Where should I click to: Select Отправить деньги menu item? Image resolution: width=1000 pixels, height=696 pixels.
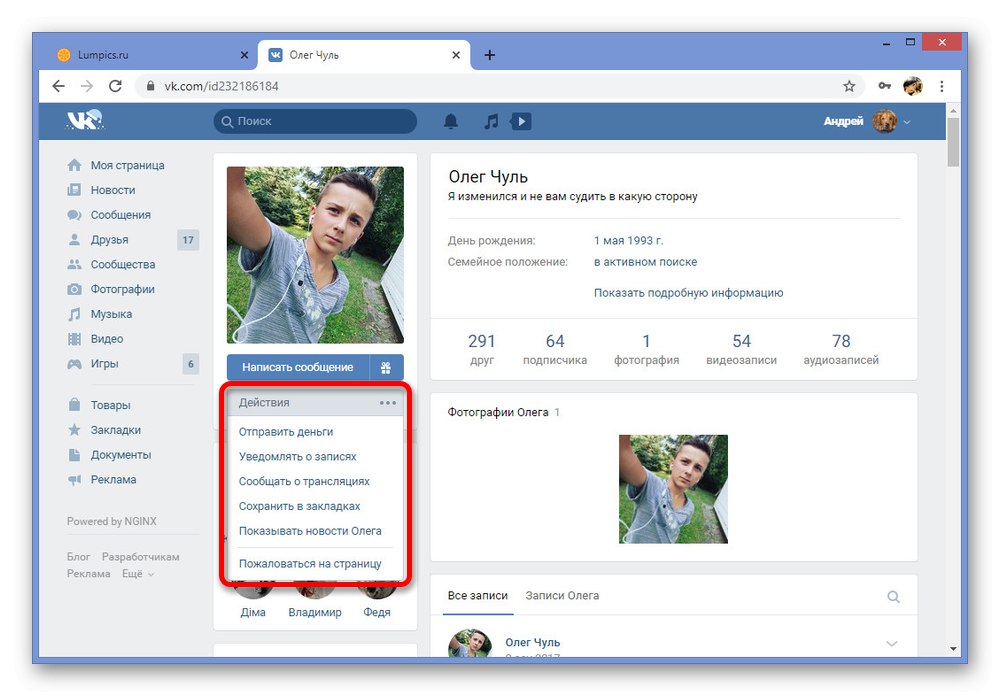click(x=316, y=432)
